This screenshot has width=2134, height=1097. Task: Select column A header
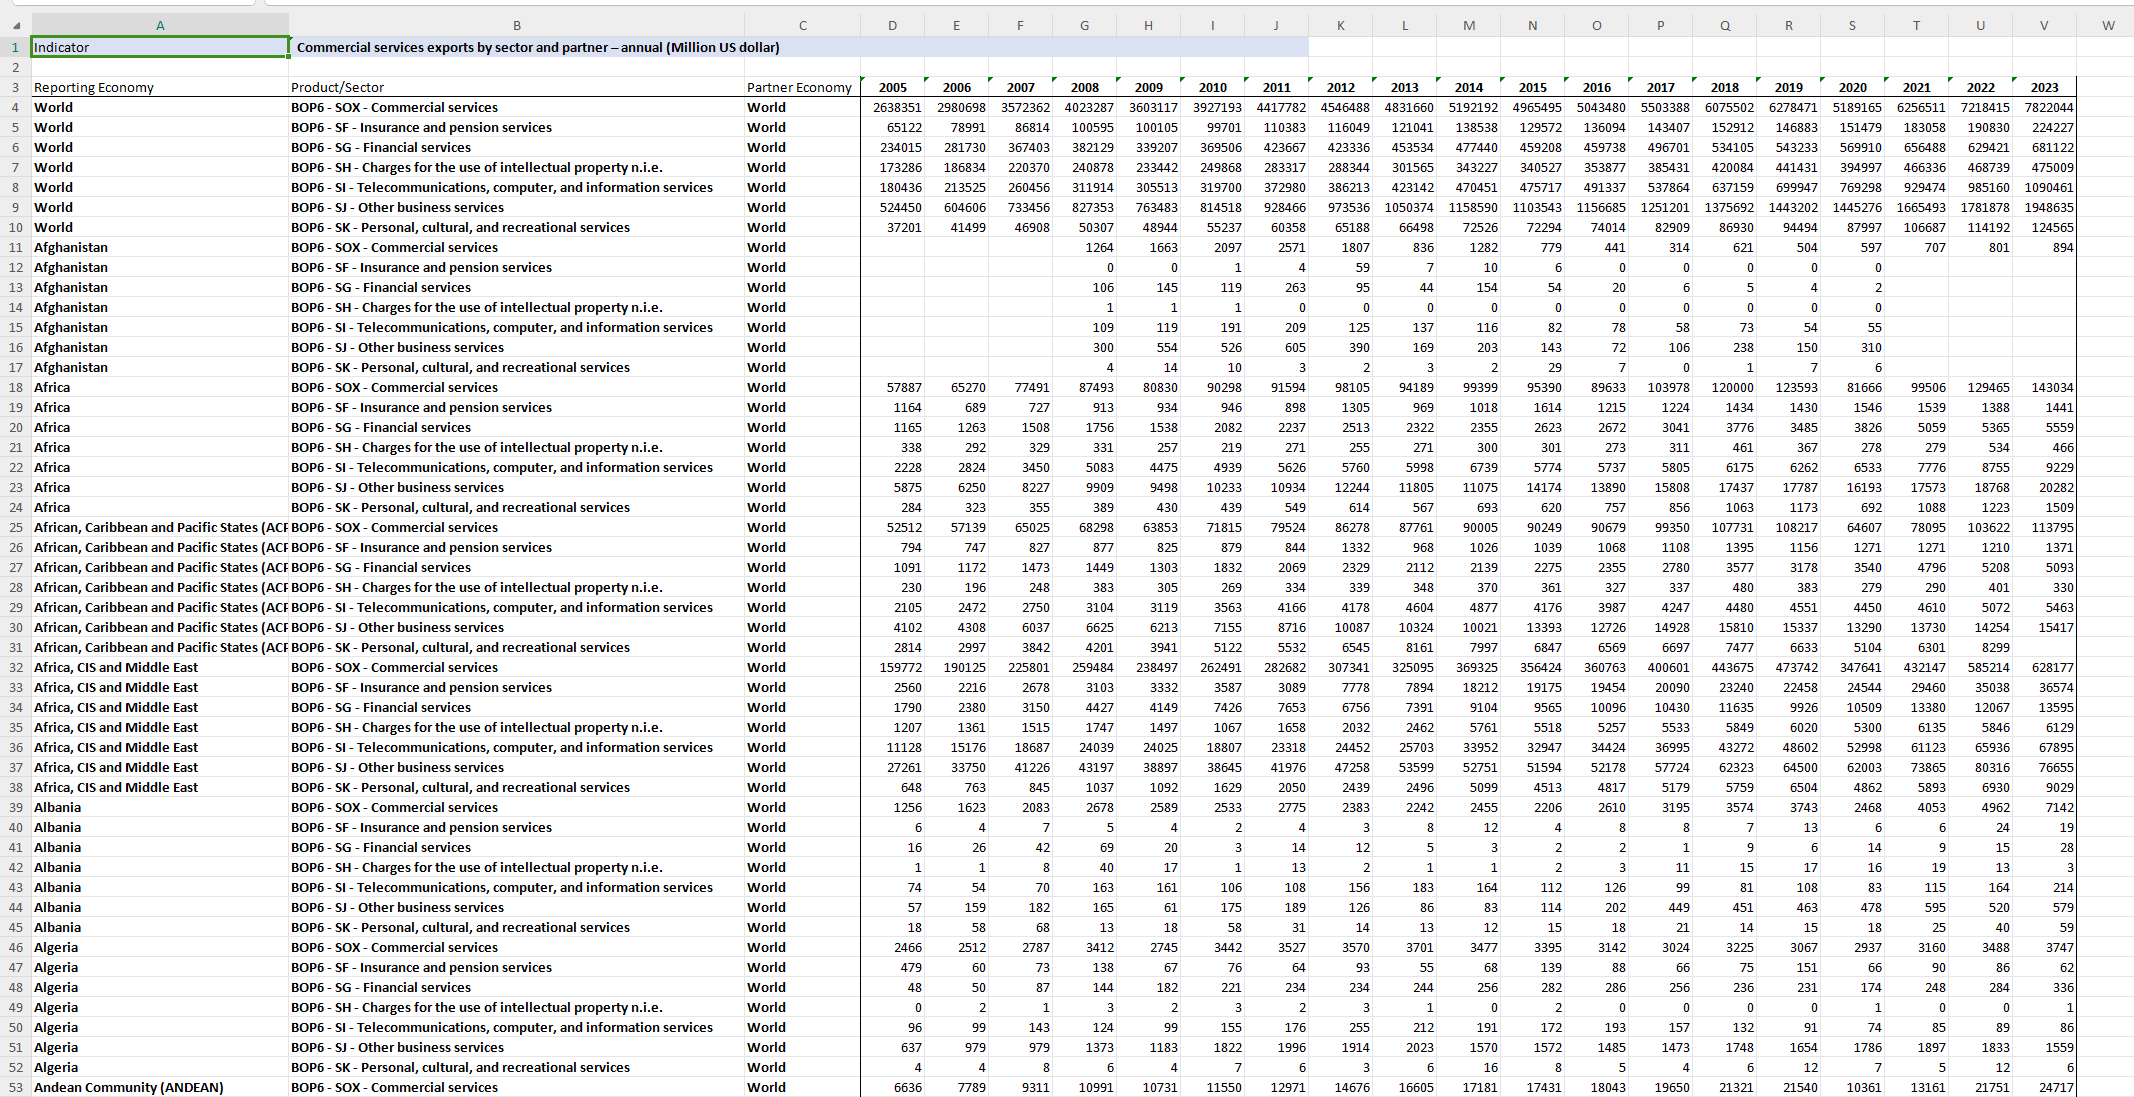click(x=160, y=26)
